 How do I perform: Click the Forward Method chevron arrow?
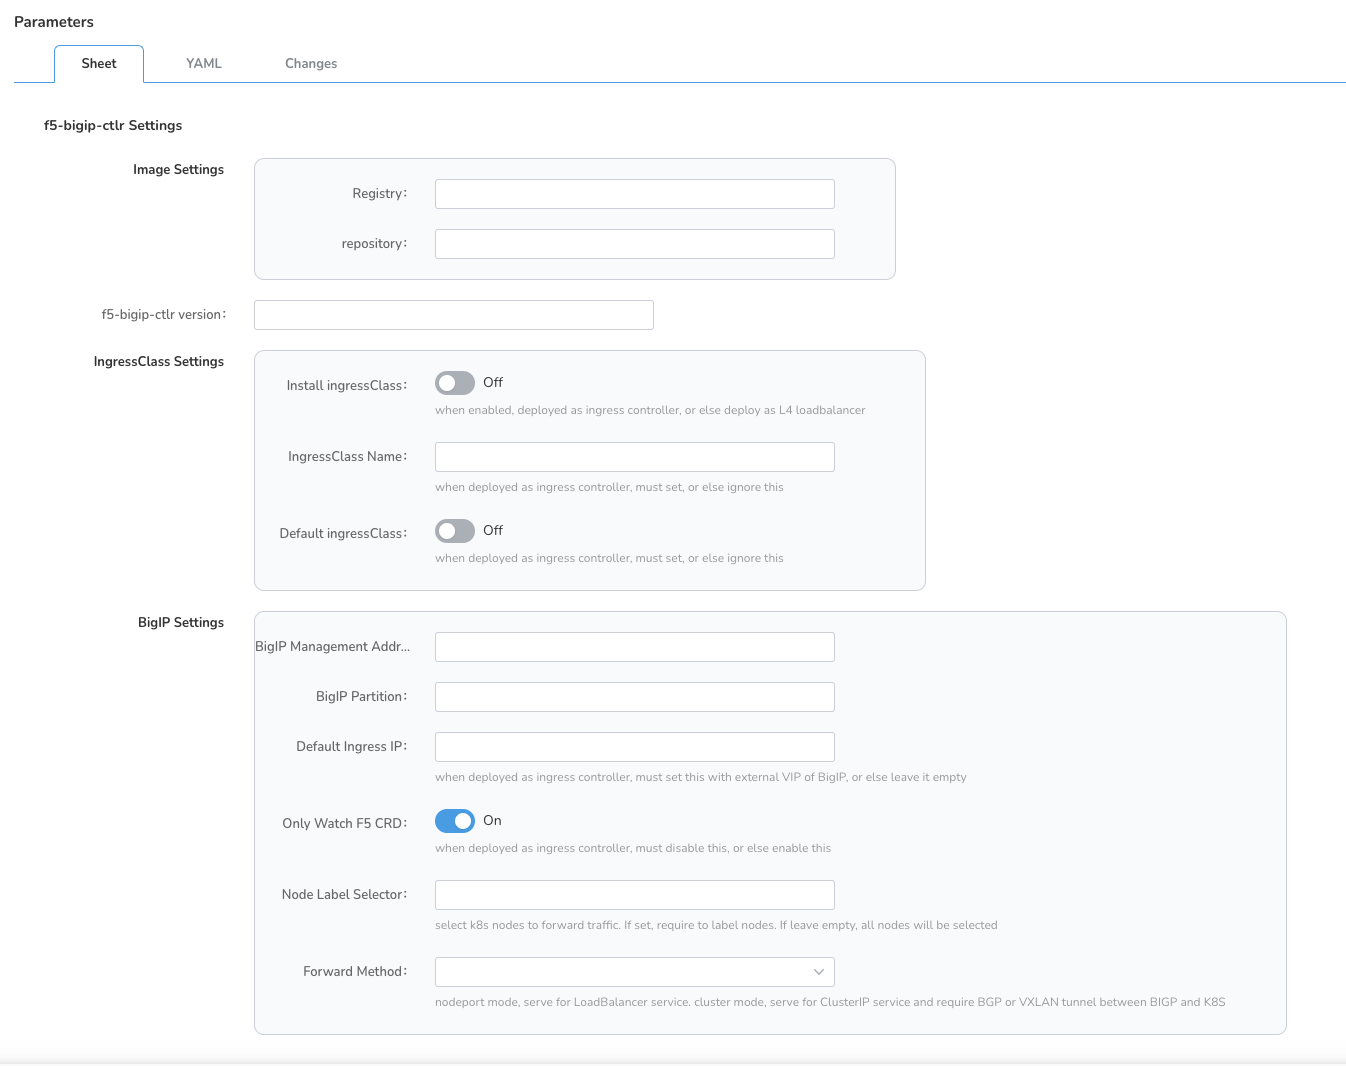[819, 972]
